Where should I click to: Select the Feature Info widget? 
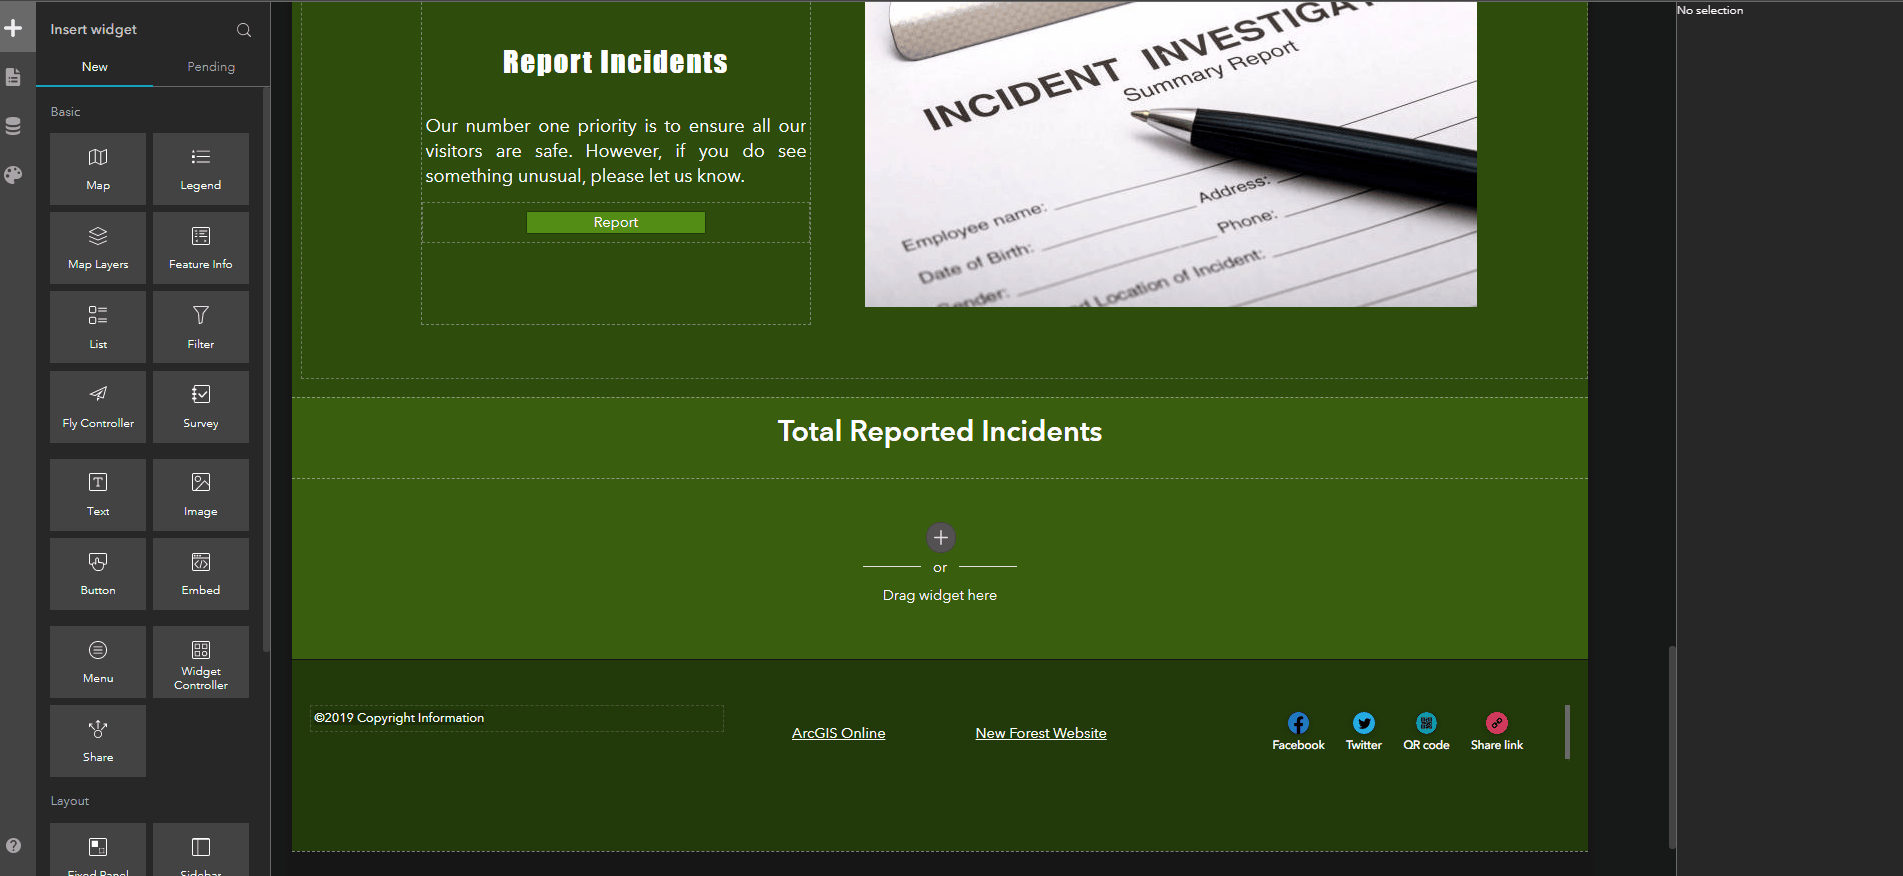[201, 248]
